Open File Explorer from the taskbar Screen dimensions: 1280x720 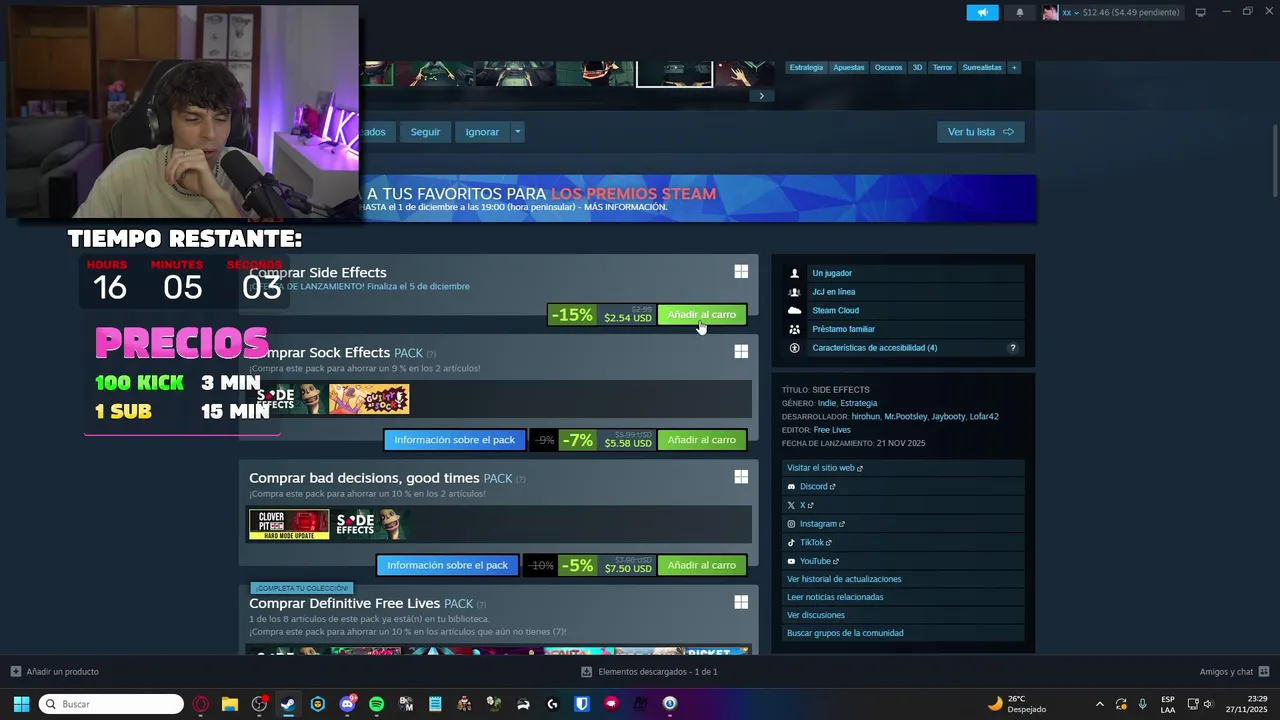tap(230, 704)
